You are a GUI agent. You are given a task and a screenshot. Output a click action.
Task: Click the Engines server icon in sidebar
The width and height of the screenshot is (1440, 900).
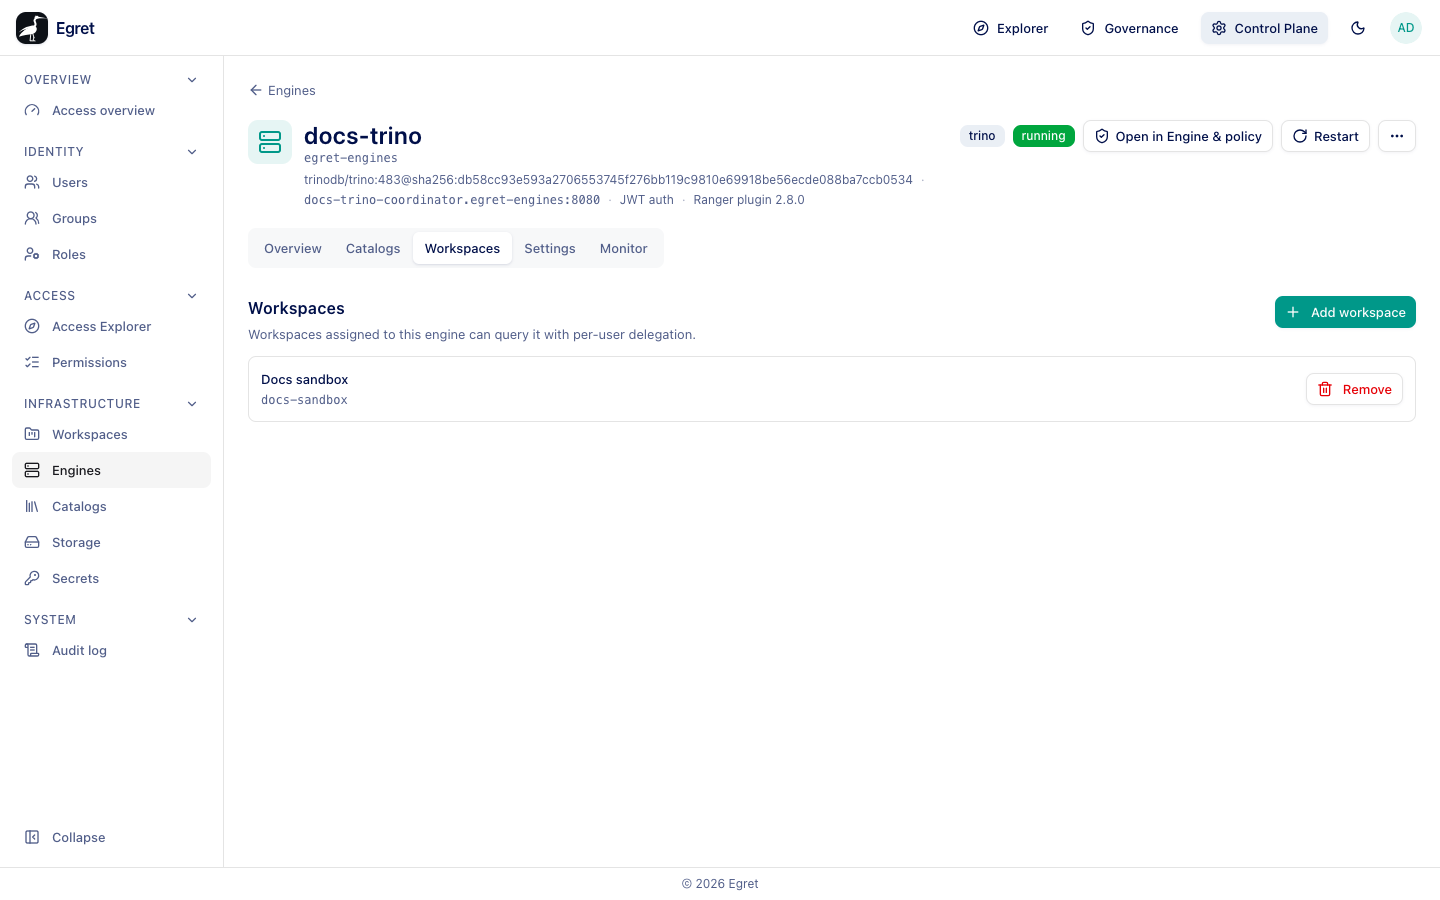32,470
